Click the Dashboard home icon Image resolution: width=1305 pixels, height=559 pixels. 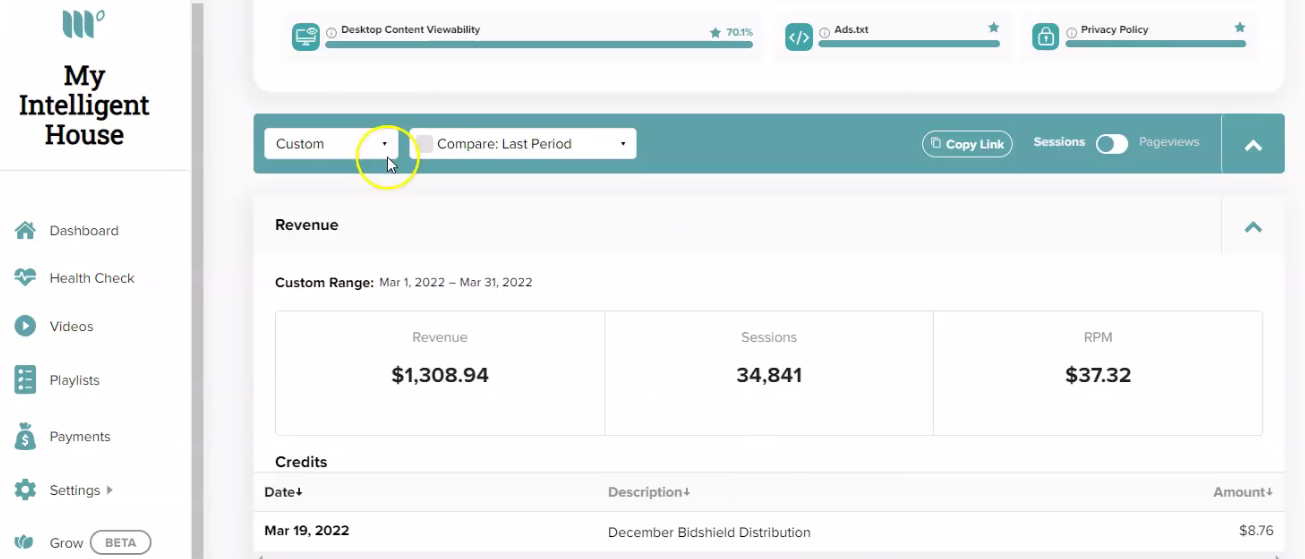[25, 231]
